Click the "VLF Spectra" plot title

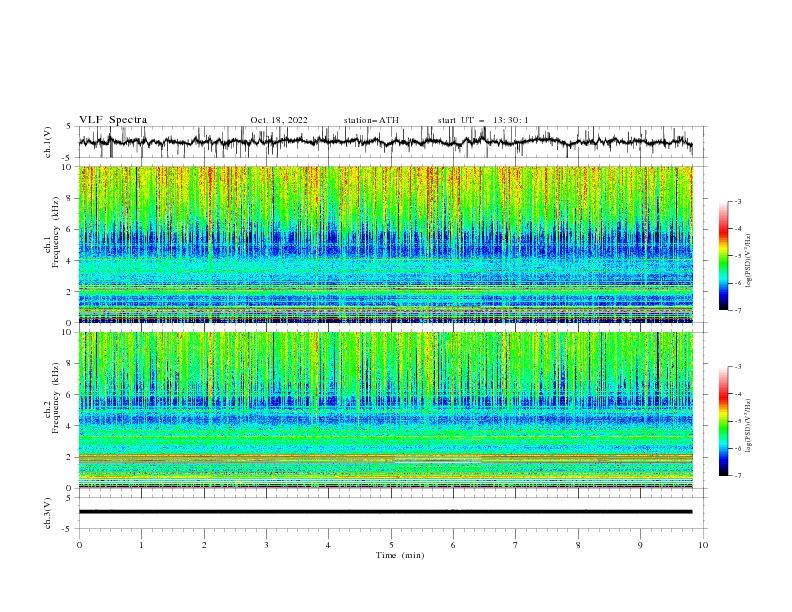113,120
